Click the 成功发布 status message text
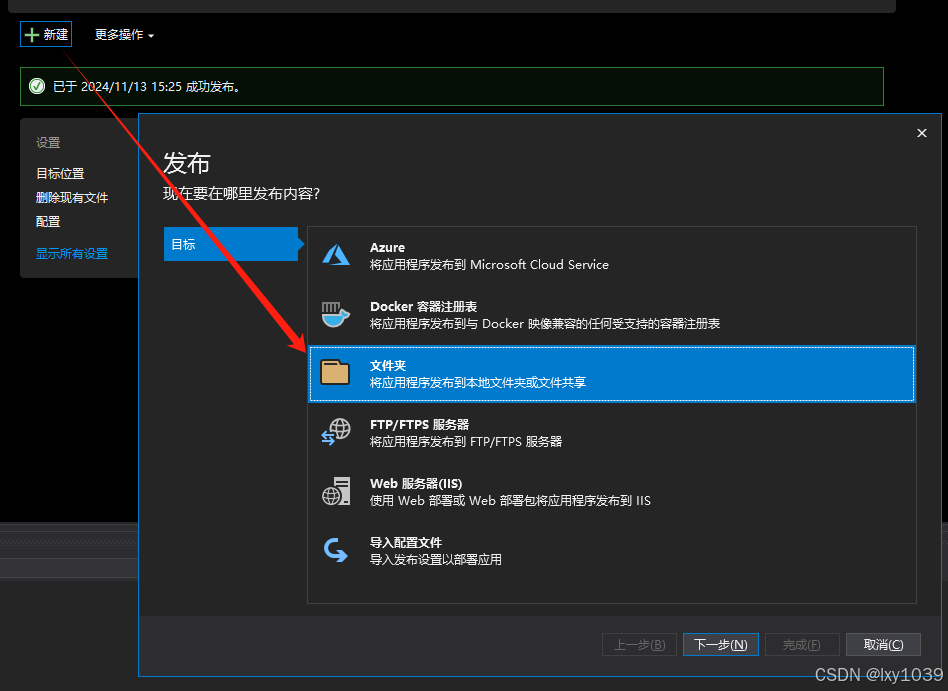Image resolution: width=948 pixels, height=691 pixels. pyautogui.click(x=147, y=86)
